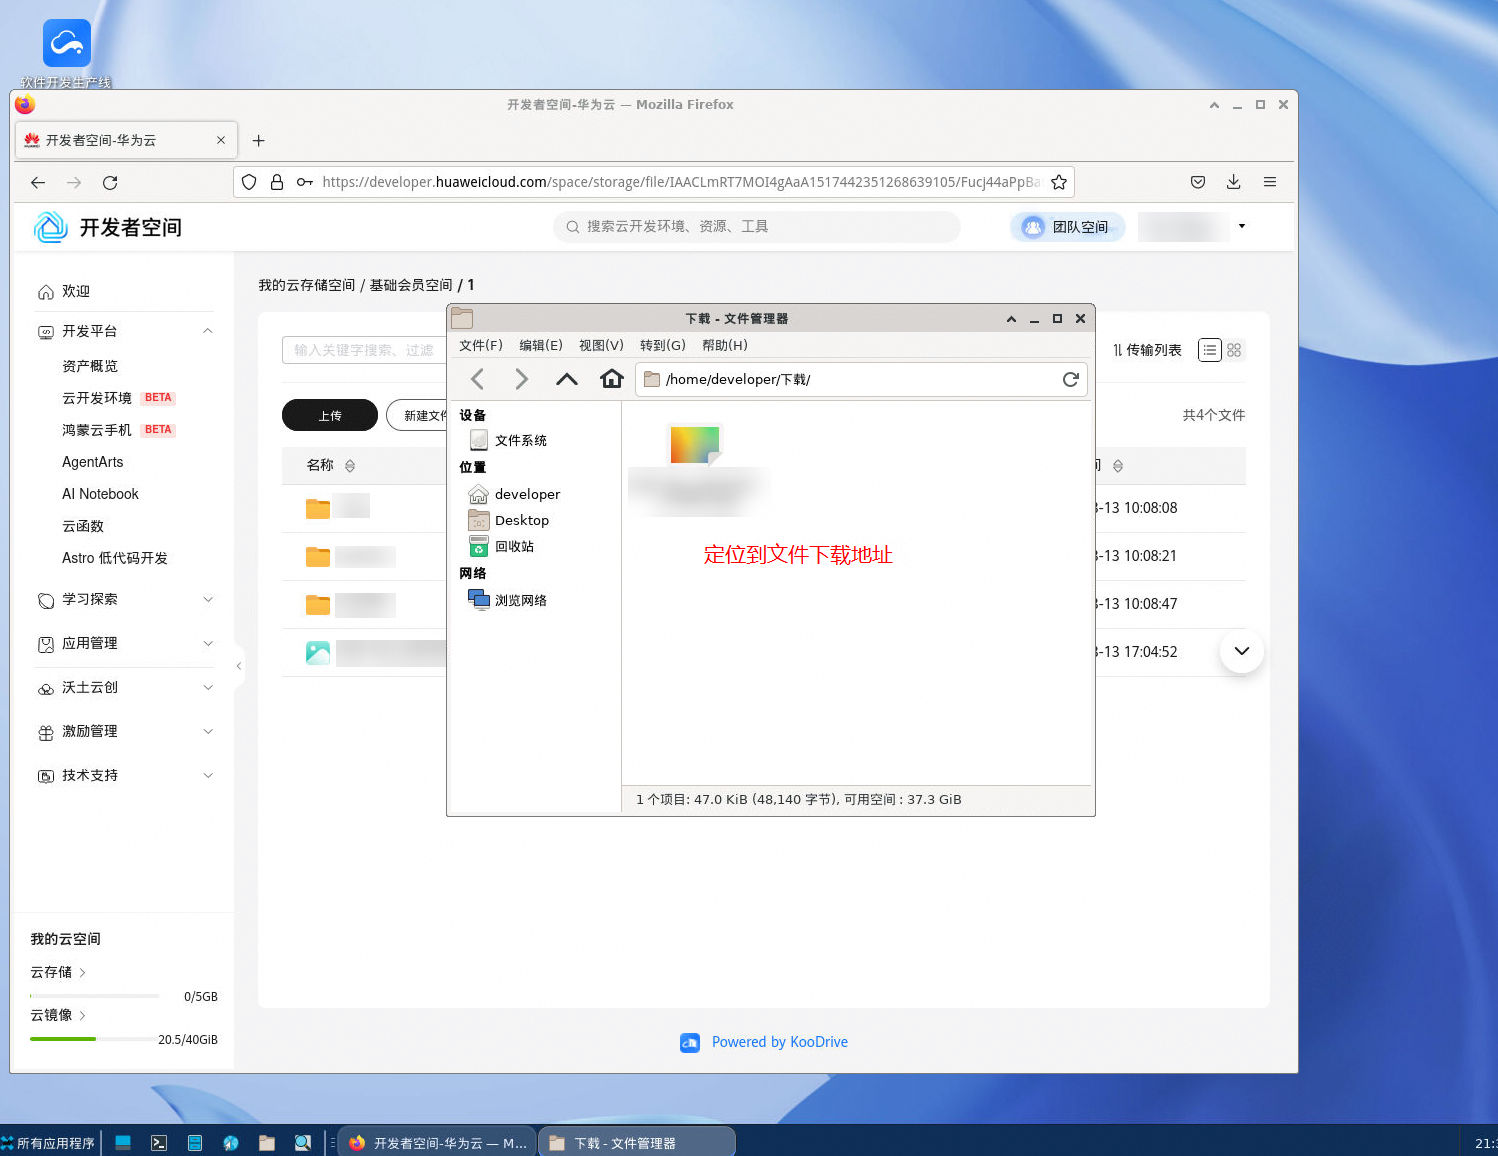Go to home folder in file manager
Image resolution: width=1498 pixels, height=1156 pixels.
click(612, 379)
